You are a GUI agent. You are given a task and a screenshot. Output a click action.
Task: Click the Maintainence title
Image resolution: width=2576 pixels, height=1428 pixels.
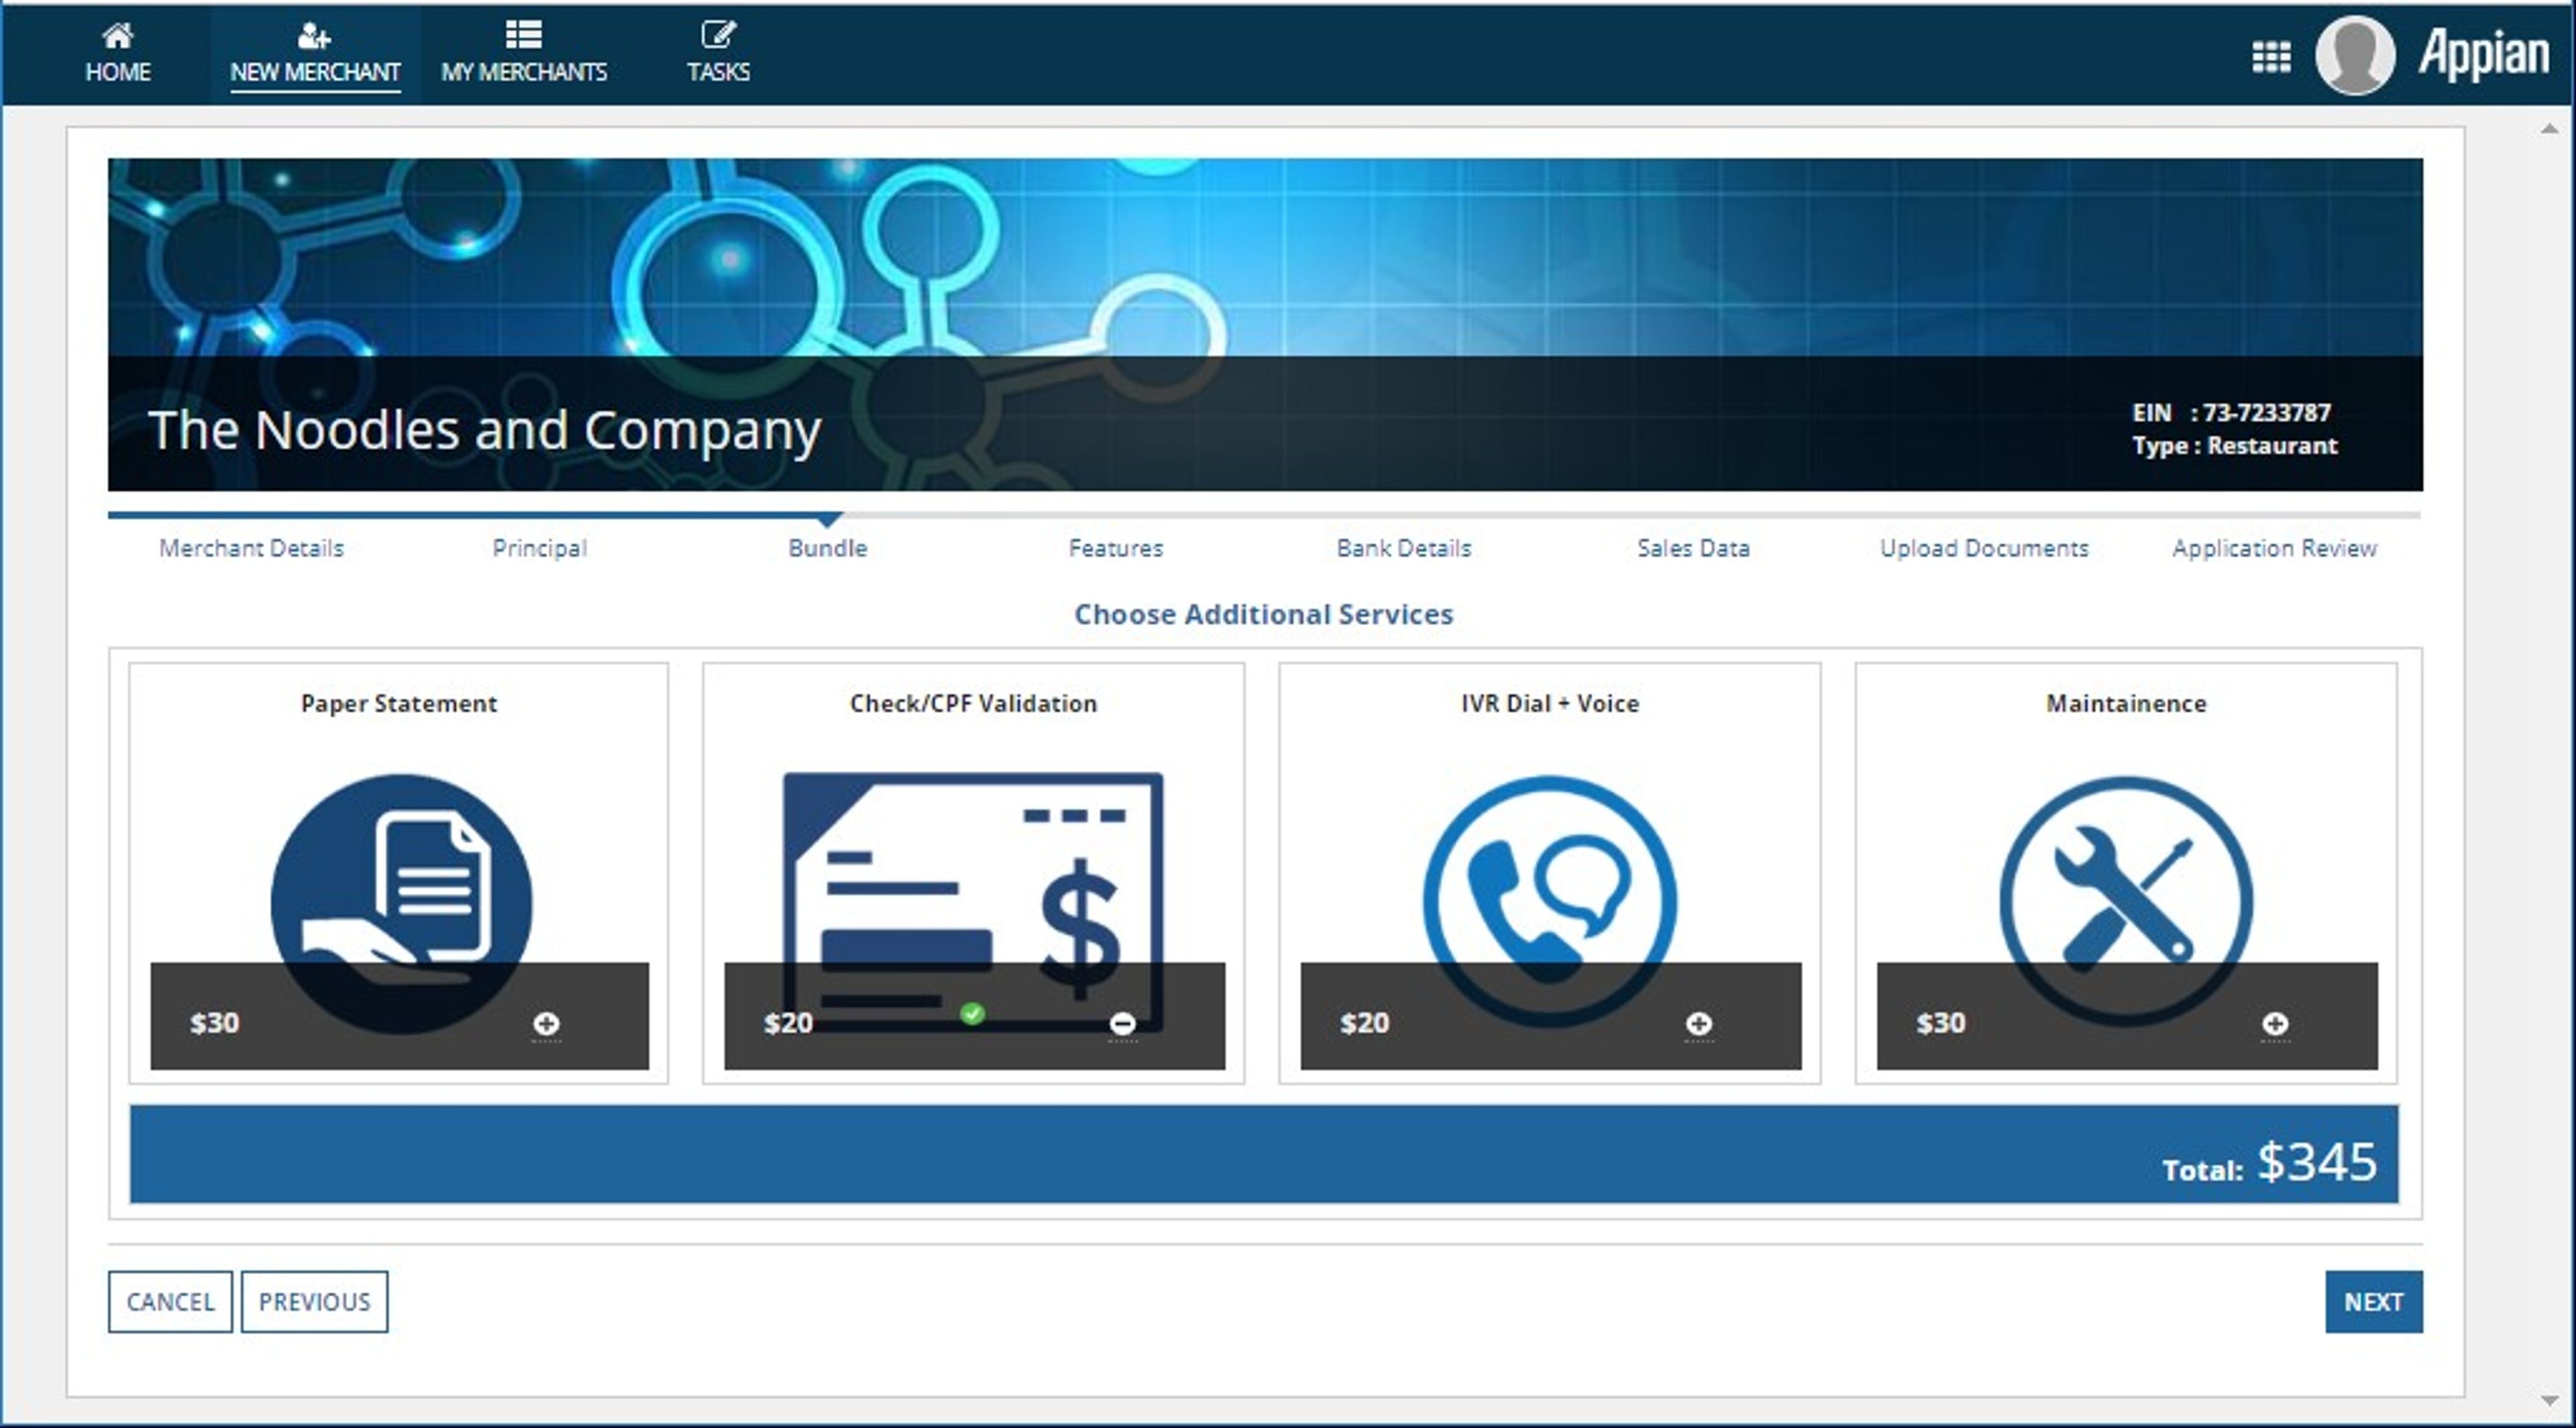(x=2126, y=703)
